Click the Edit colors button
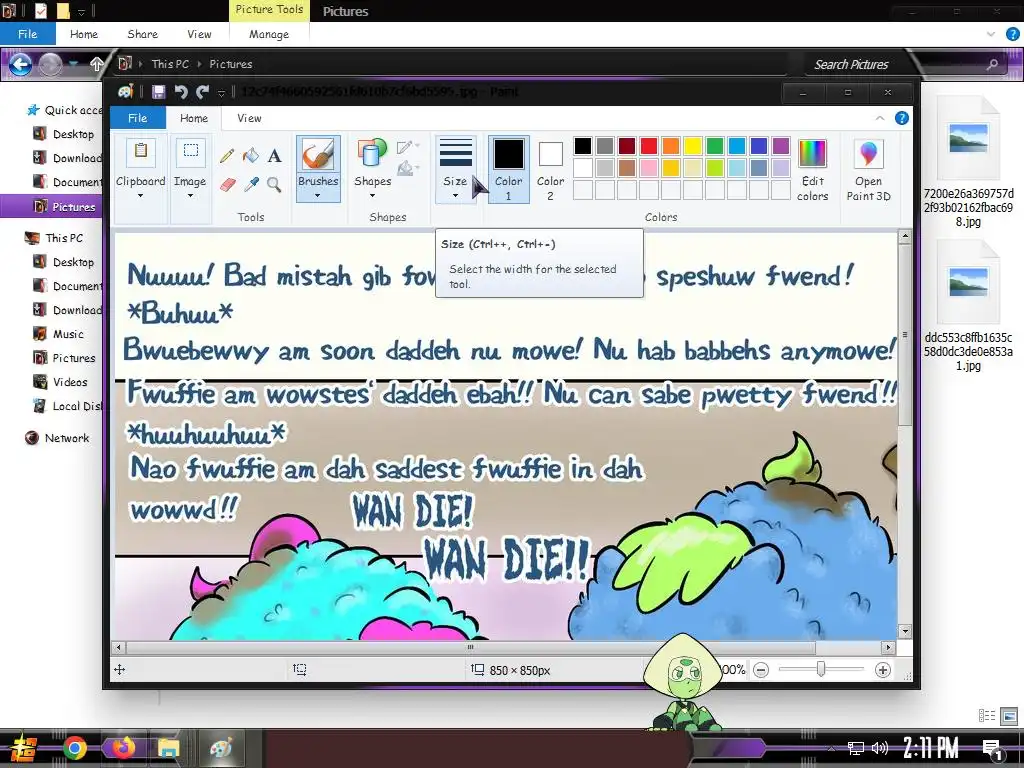Viewport: 1024px width, 768px height. click(812, 170)
